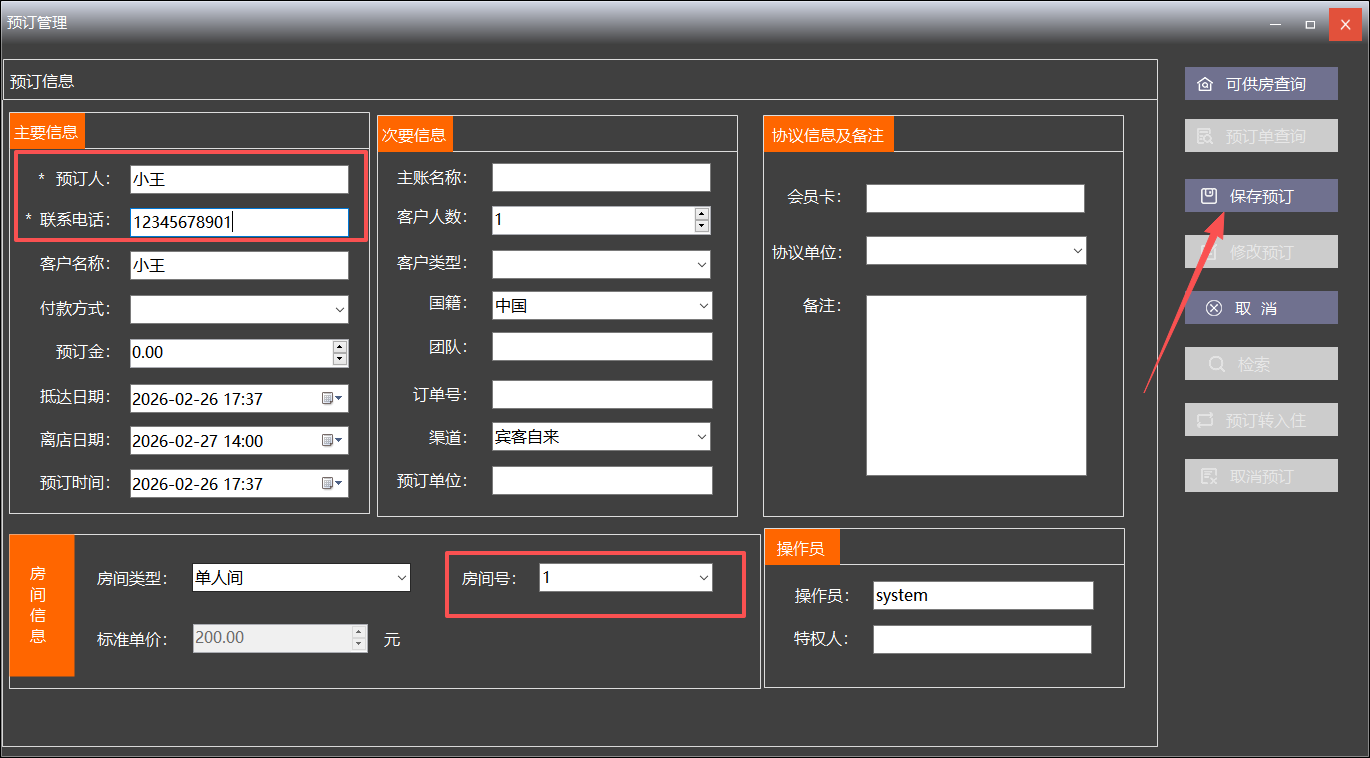Screen dimensions: 1370x758
Task: Expand the 渠道 dropdown list
Action: (x=702, y=437)
